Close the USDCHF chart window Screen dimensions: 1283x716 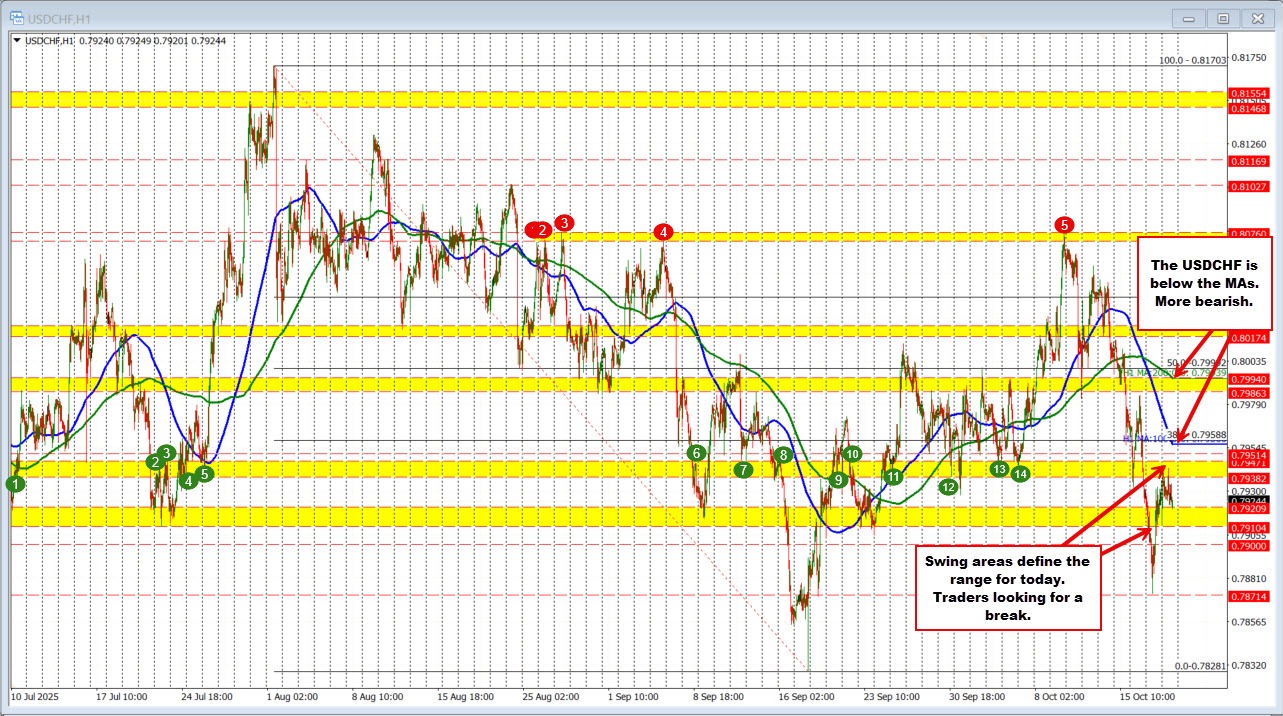click(1255, 18)
